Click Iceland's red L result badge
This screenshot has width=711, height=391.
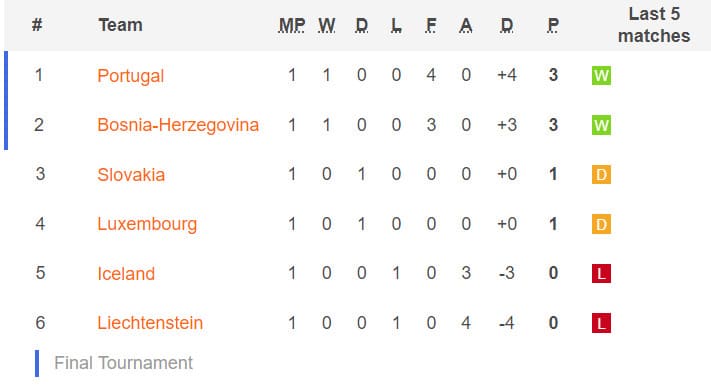(x=601, y=274)
